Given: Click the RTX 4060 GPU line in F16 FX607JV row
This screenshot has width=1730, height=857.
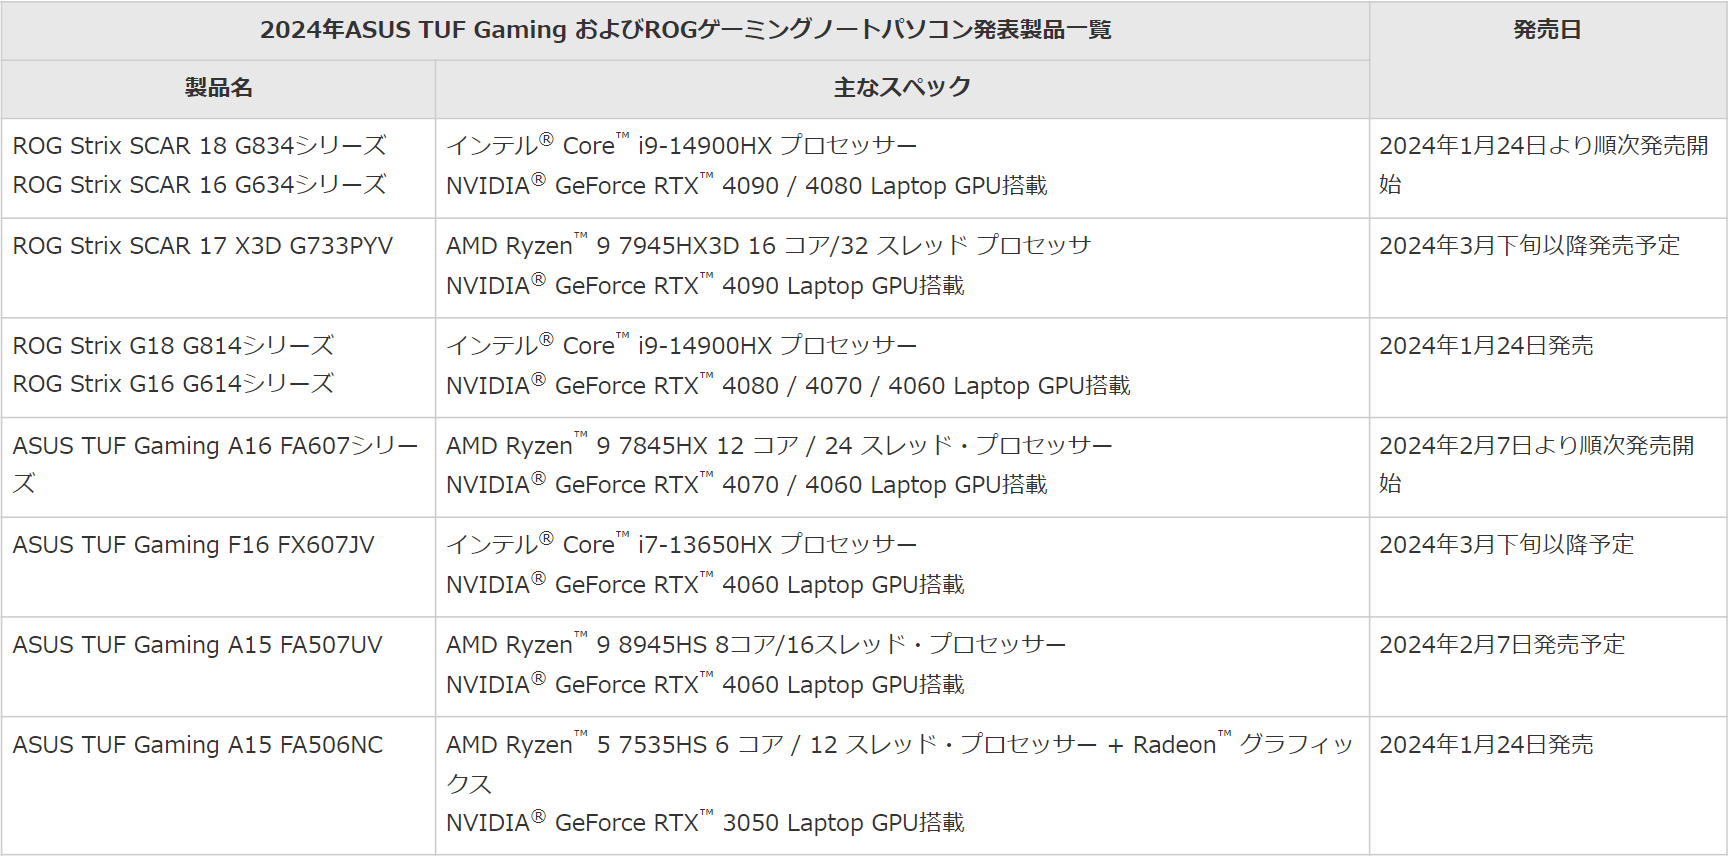Looking at the screenshot, I should point(706,585).
